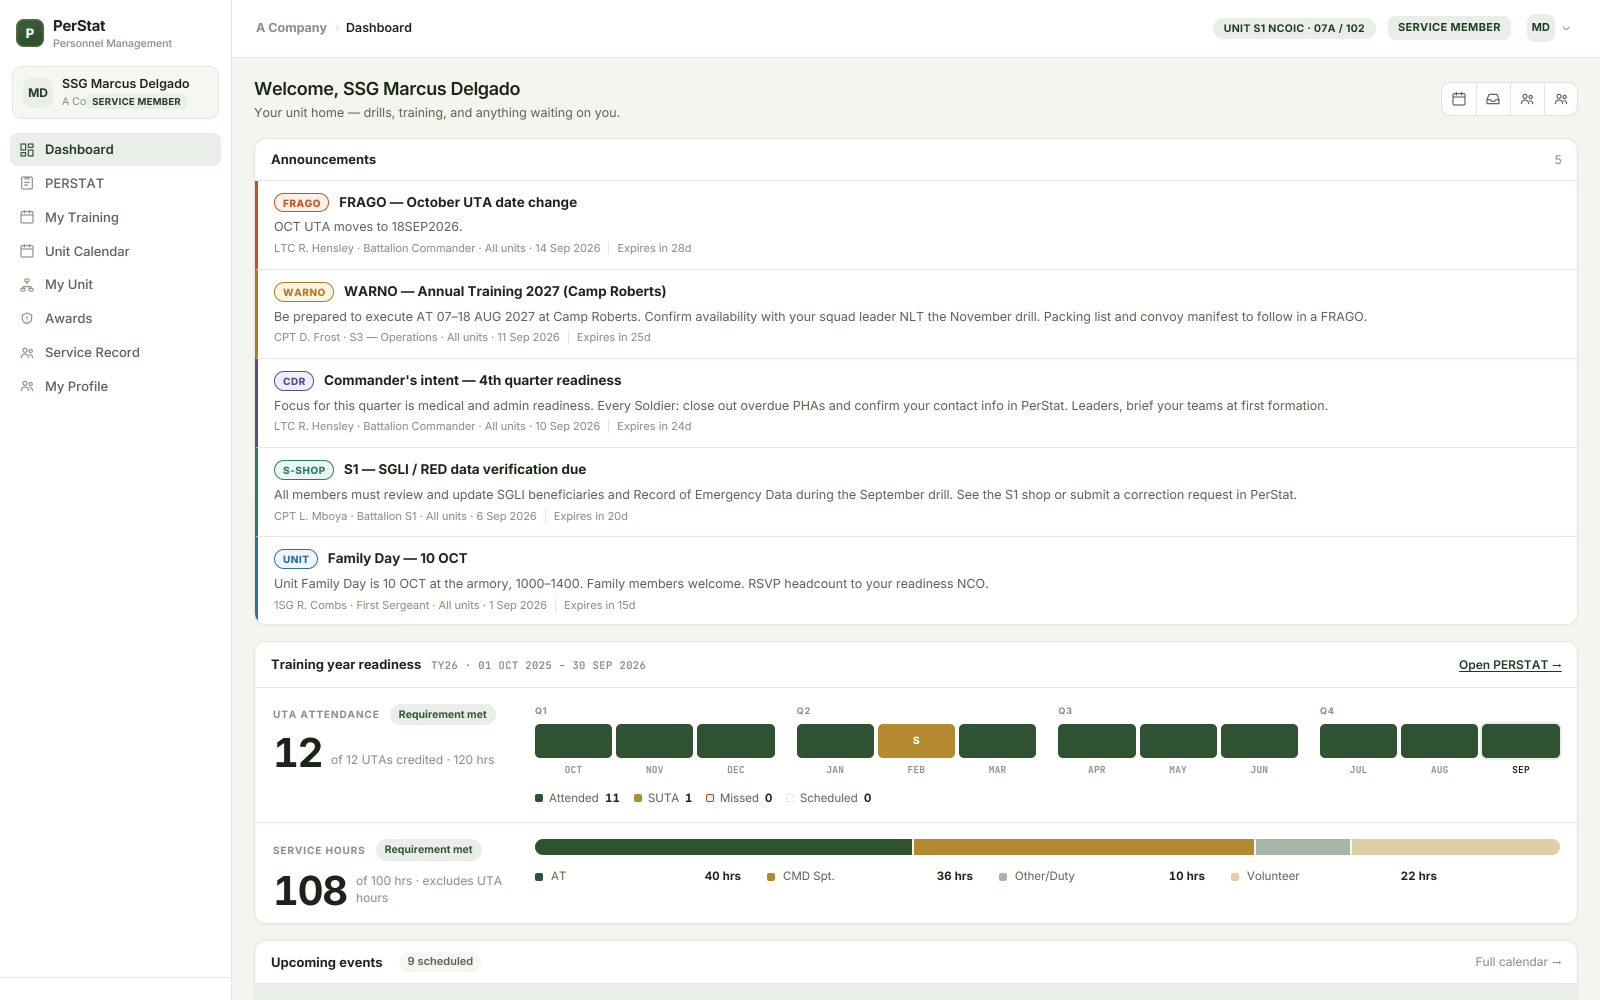The image size is (1600, 1000).
Task: Open Commander's intent 4th quarter readiness
Action: (x=916, y=403)
